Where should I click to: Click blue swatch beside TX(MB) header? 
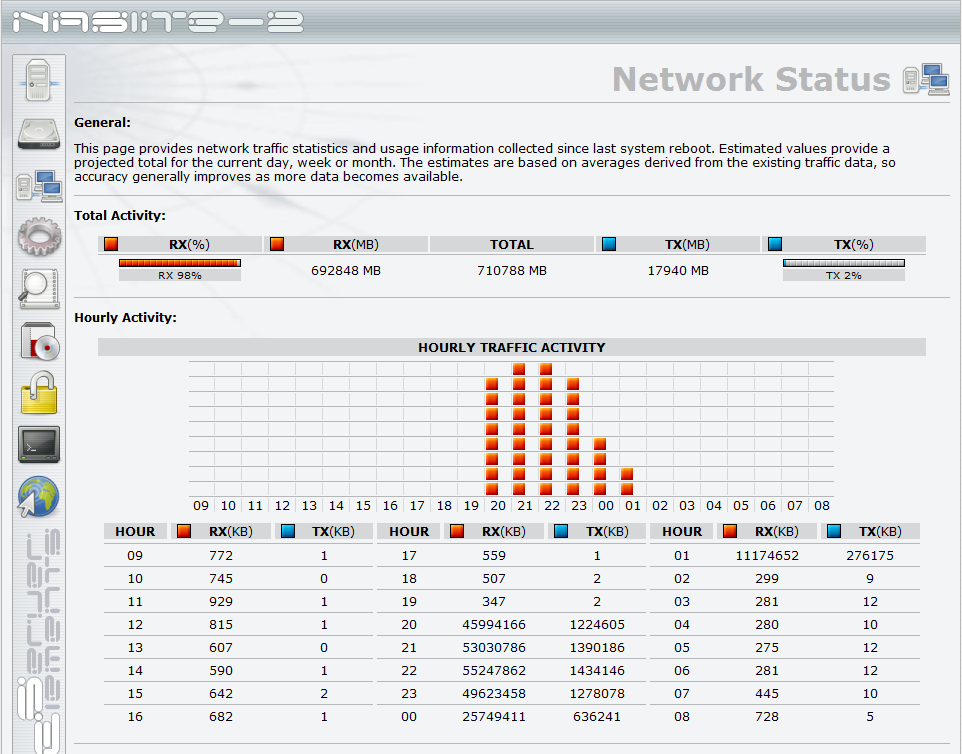pyautogui.click(x=608, y=244)
